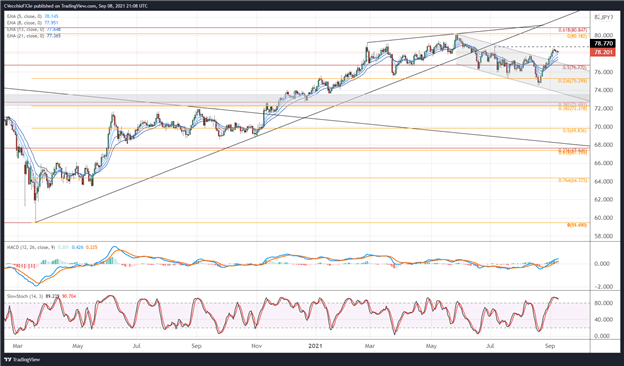
Task: Click the 80.000 price axis tick
Action: tap(603, 36)
